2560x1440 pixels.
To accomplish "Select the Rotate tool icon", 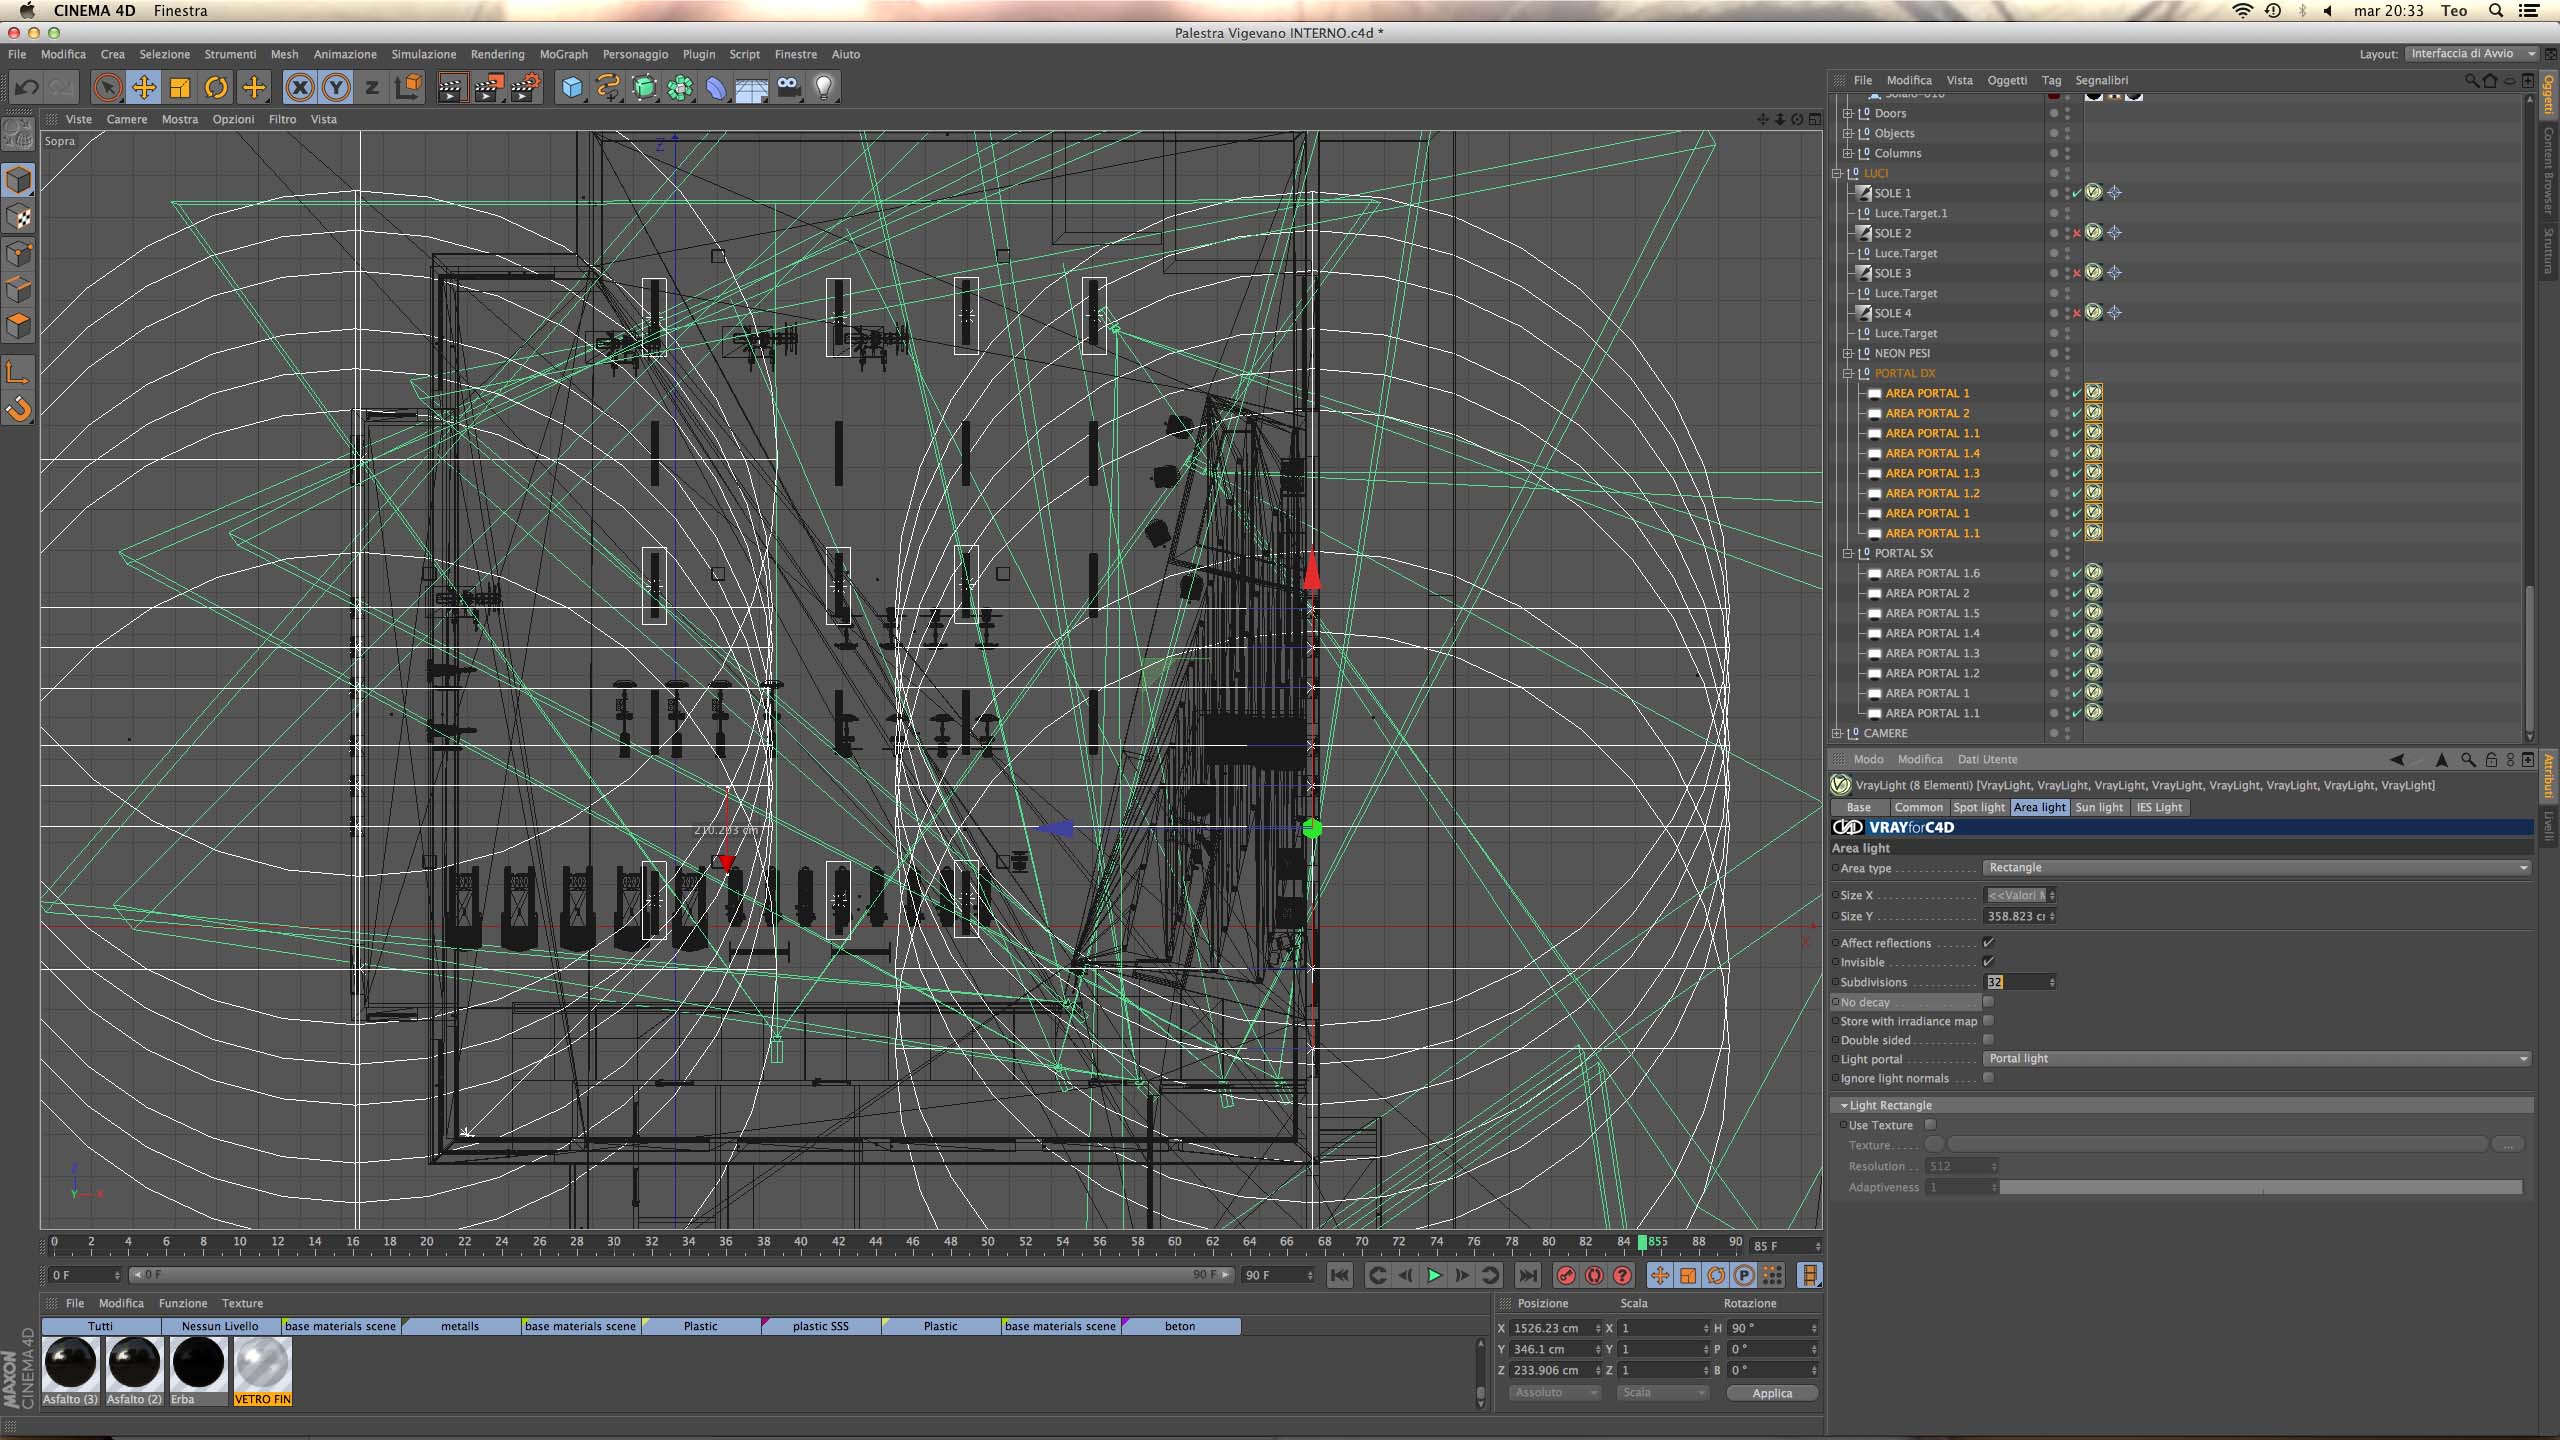I will coord(216,88).
